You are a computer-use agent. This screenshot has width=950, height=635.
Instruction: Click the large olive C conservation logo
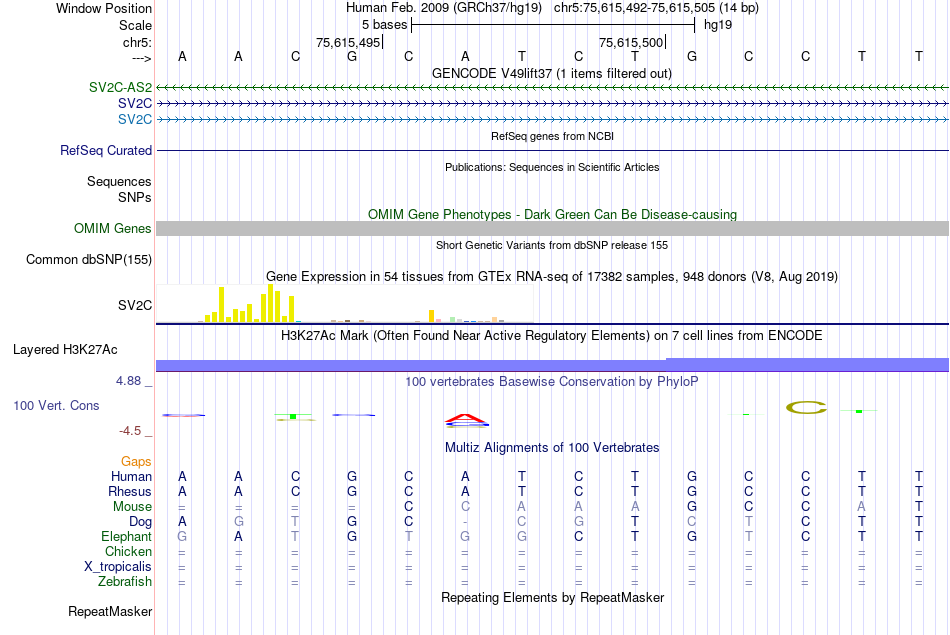click(806, 408)
